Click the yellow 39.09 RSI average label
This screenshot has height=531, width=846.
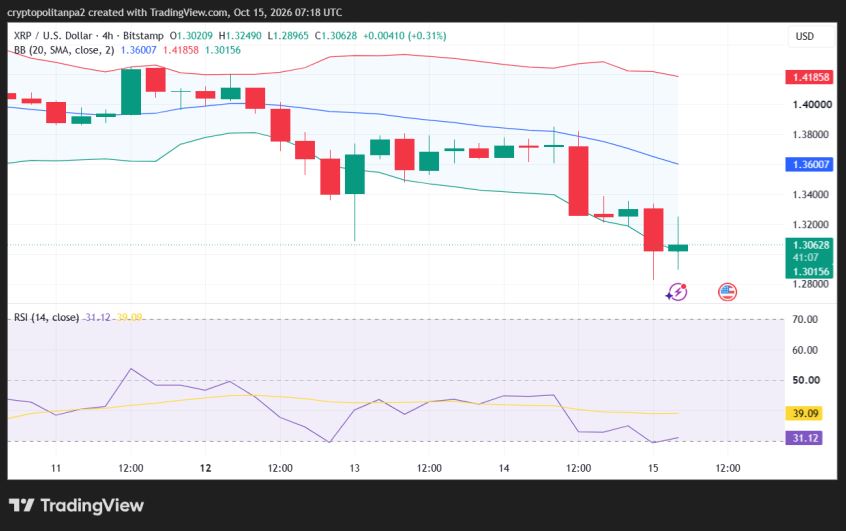805,413
